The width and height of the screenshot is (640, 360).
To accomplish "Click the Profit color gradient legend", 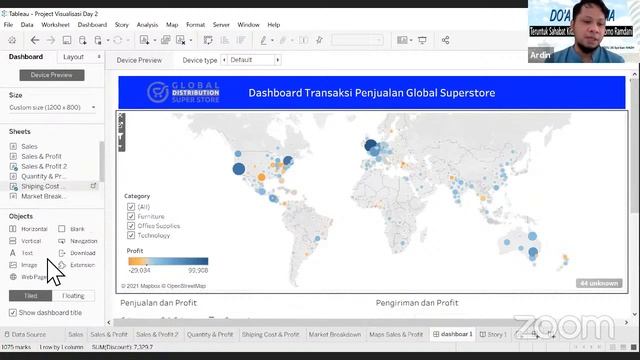I will [168, 261].
